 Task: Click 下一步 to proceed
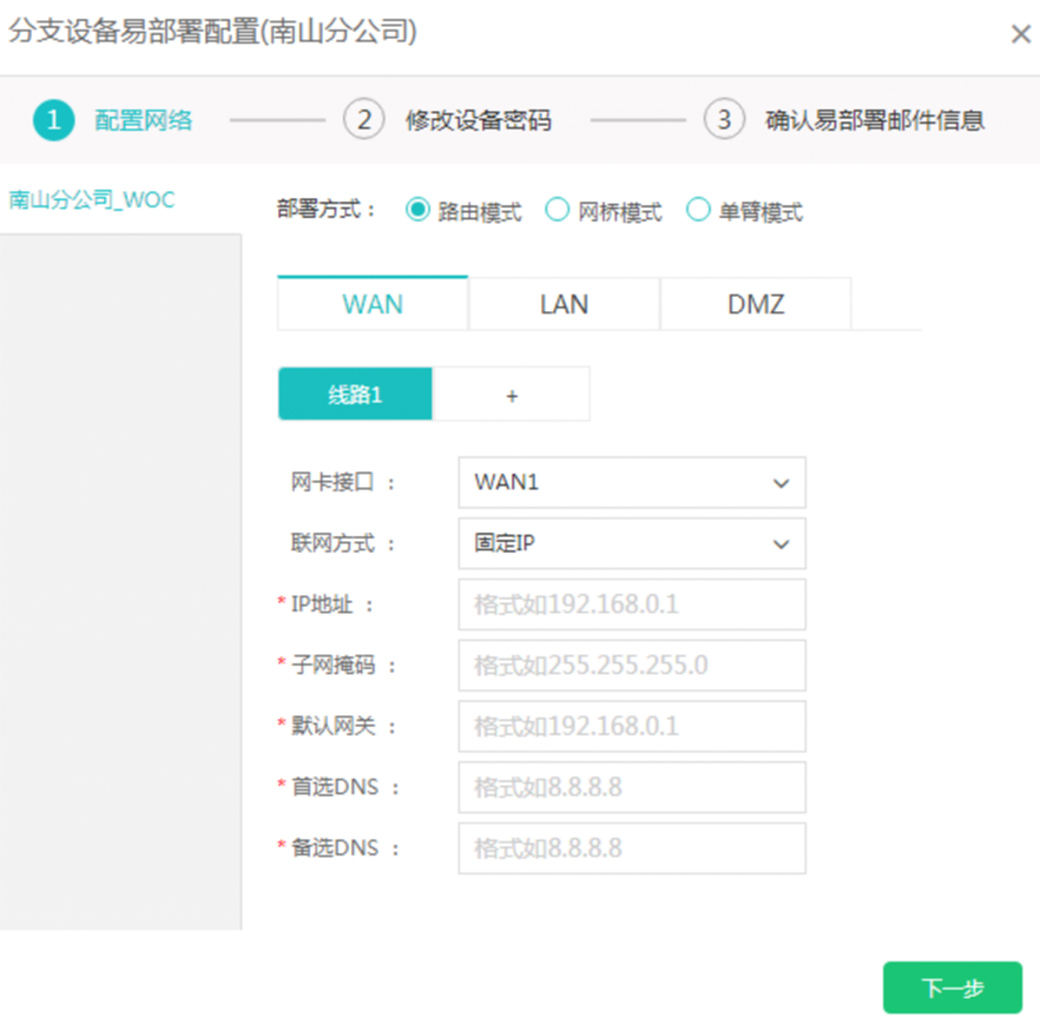(x=952, y=988)
